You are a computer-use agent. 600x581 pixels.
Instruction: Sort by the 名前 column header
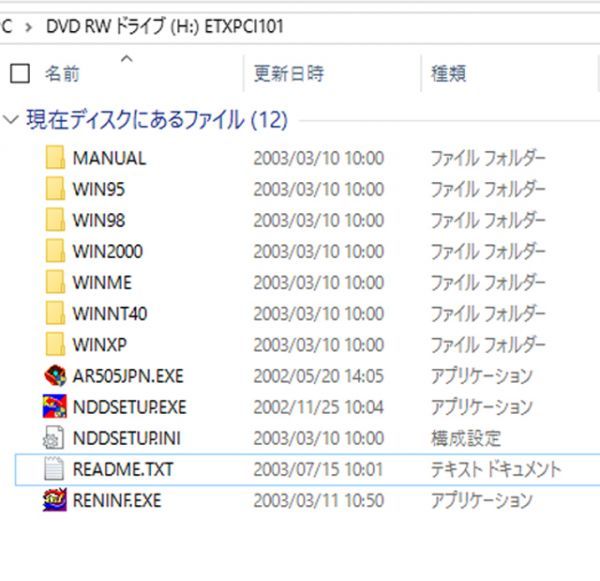coord(62,73)
